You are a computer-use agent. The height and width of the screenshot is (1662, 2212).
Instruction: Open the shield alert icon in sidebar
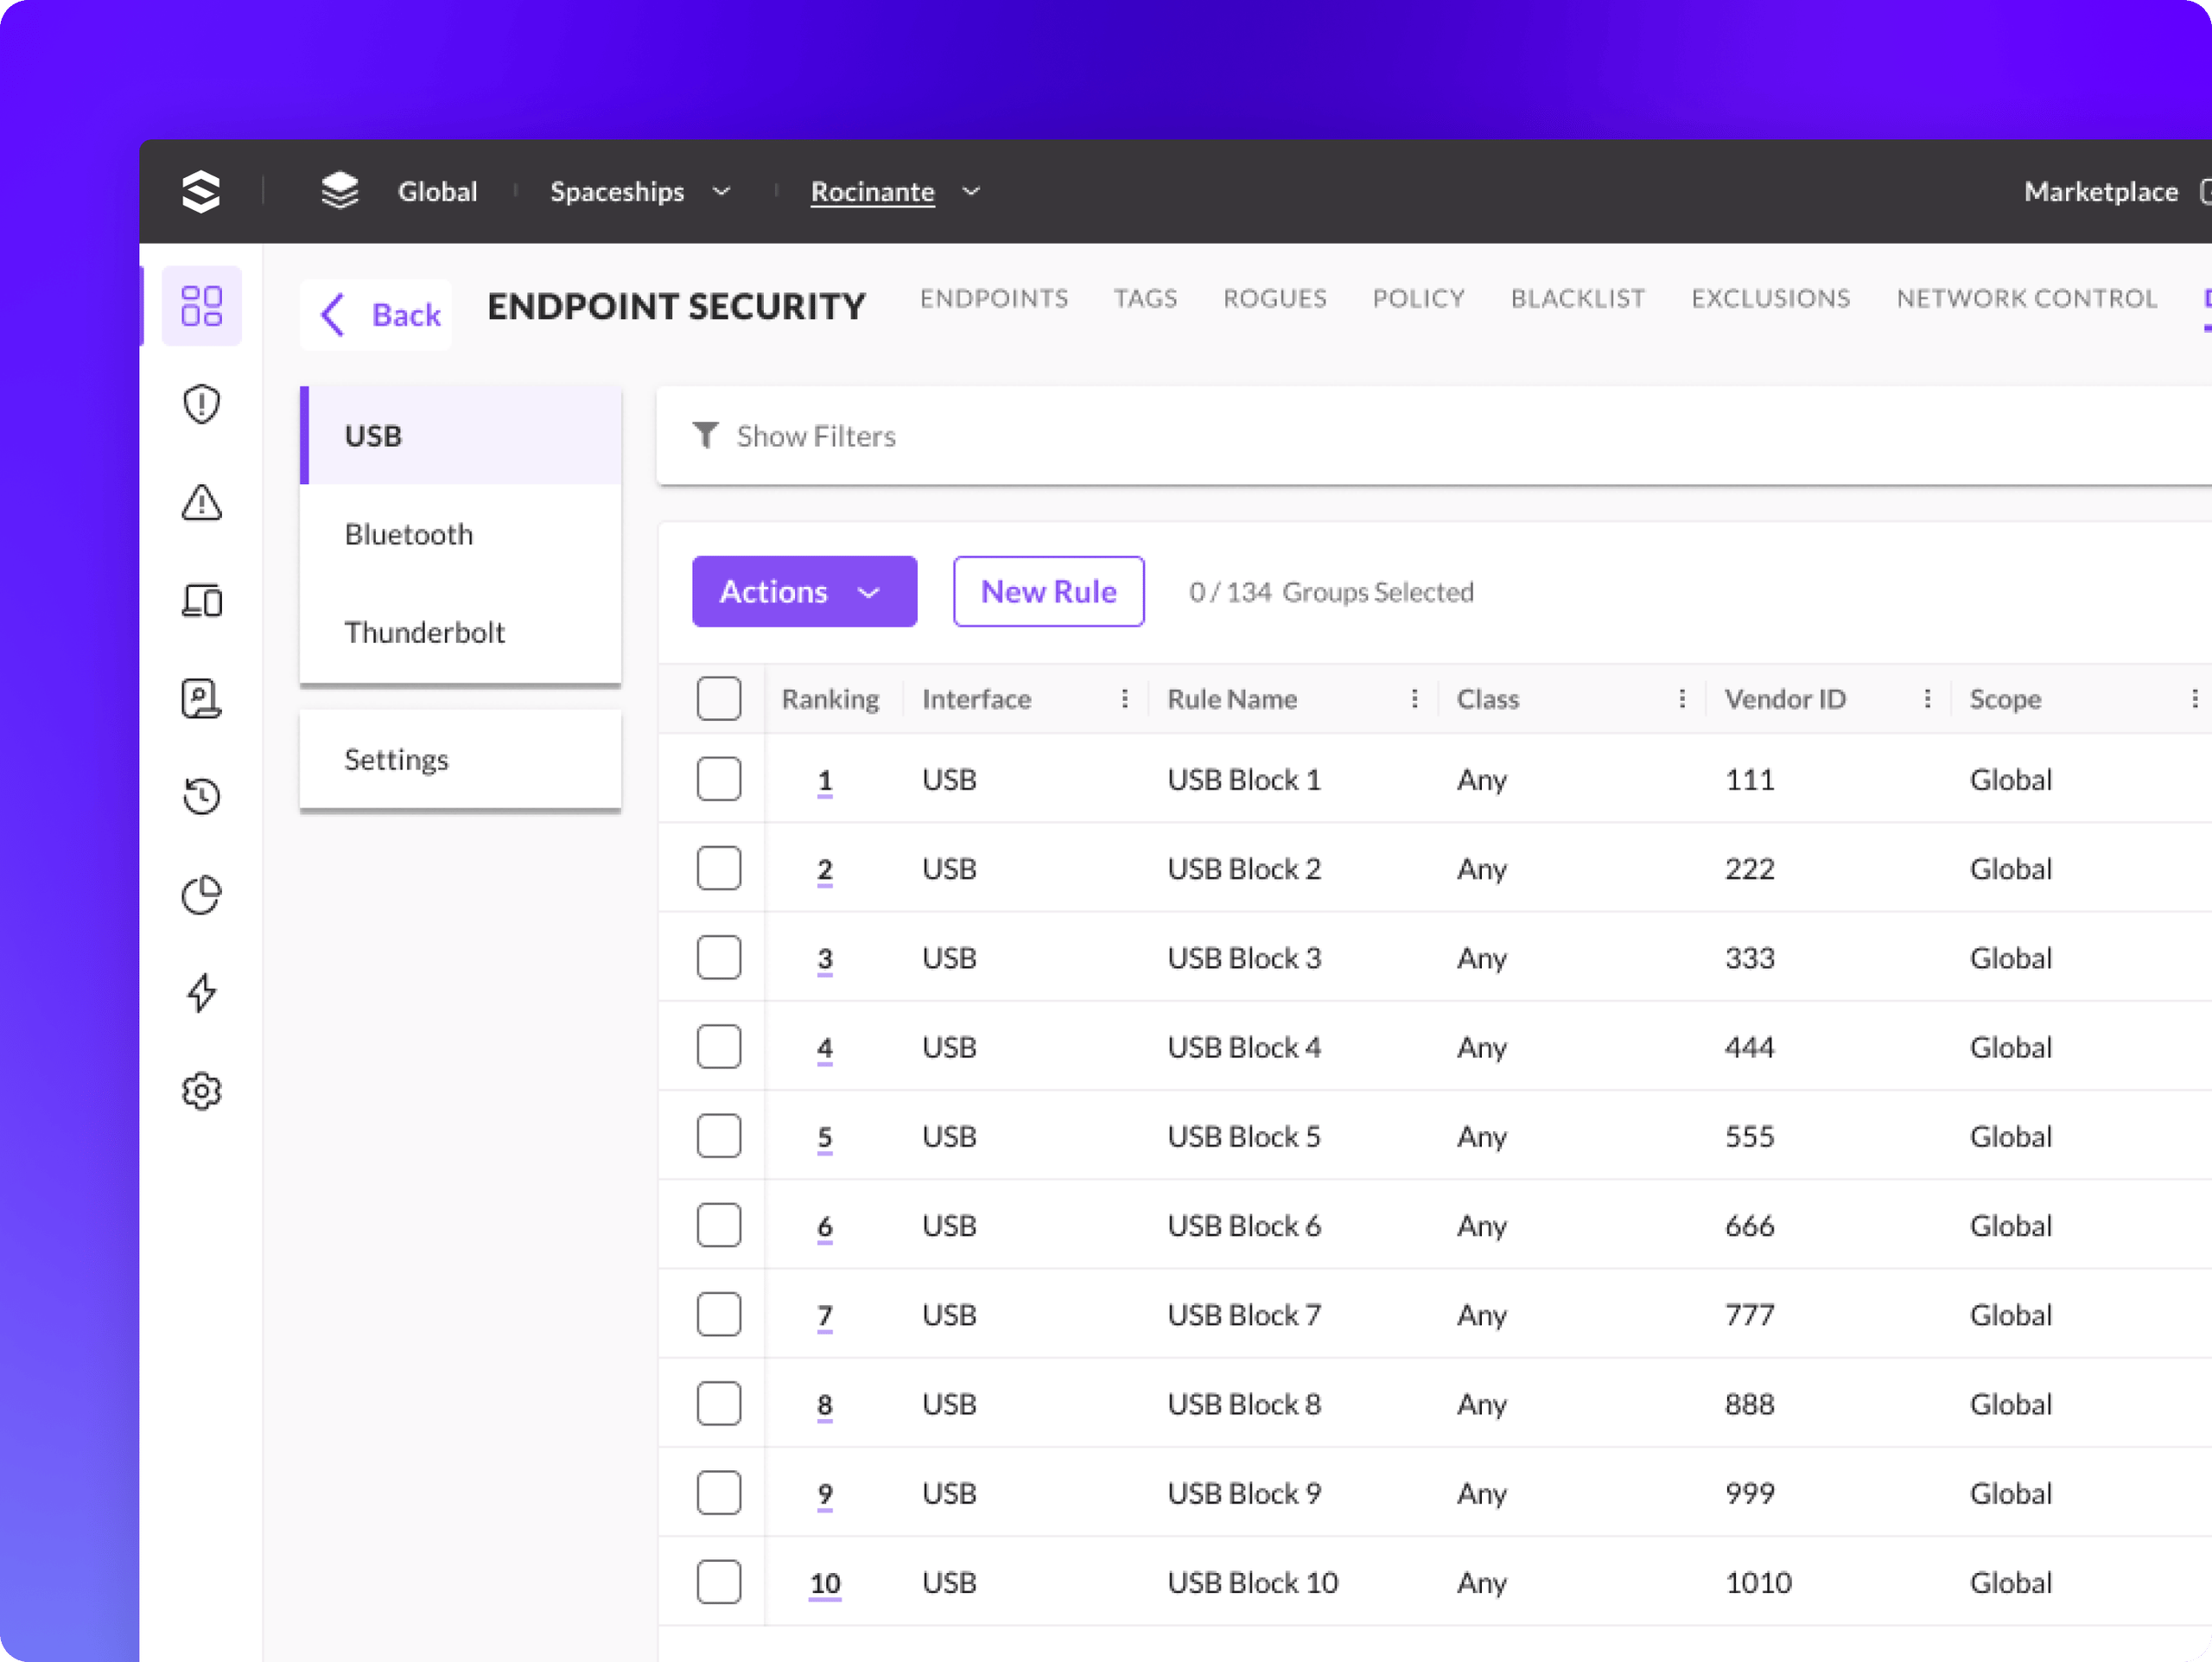202,404
